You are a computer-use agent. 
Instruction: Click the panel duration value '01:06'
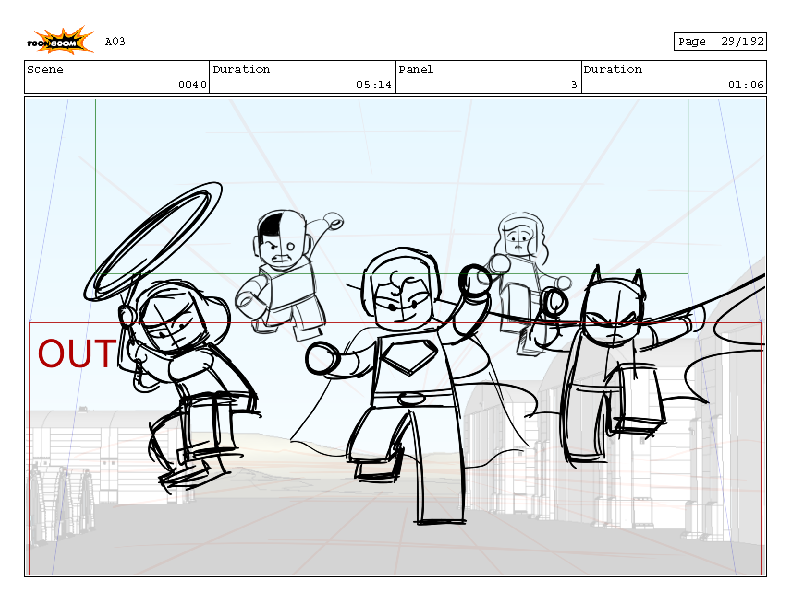click(746, 85)
